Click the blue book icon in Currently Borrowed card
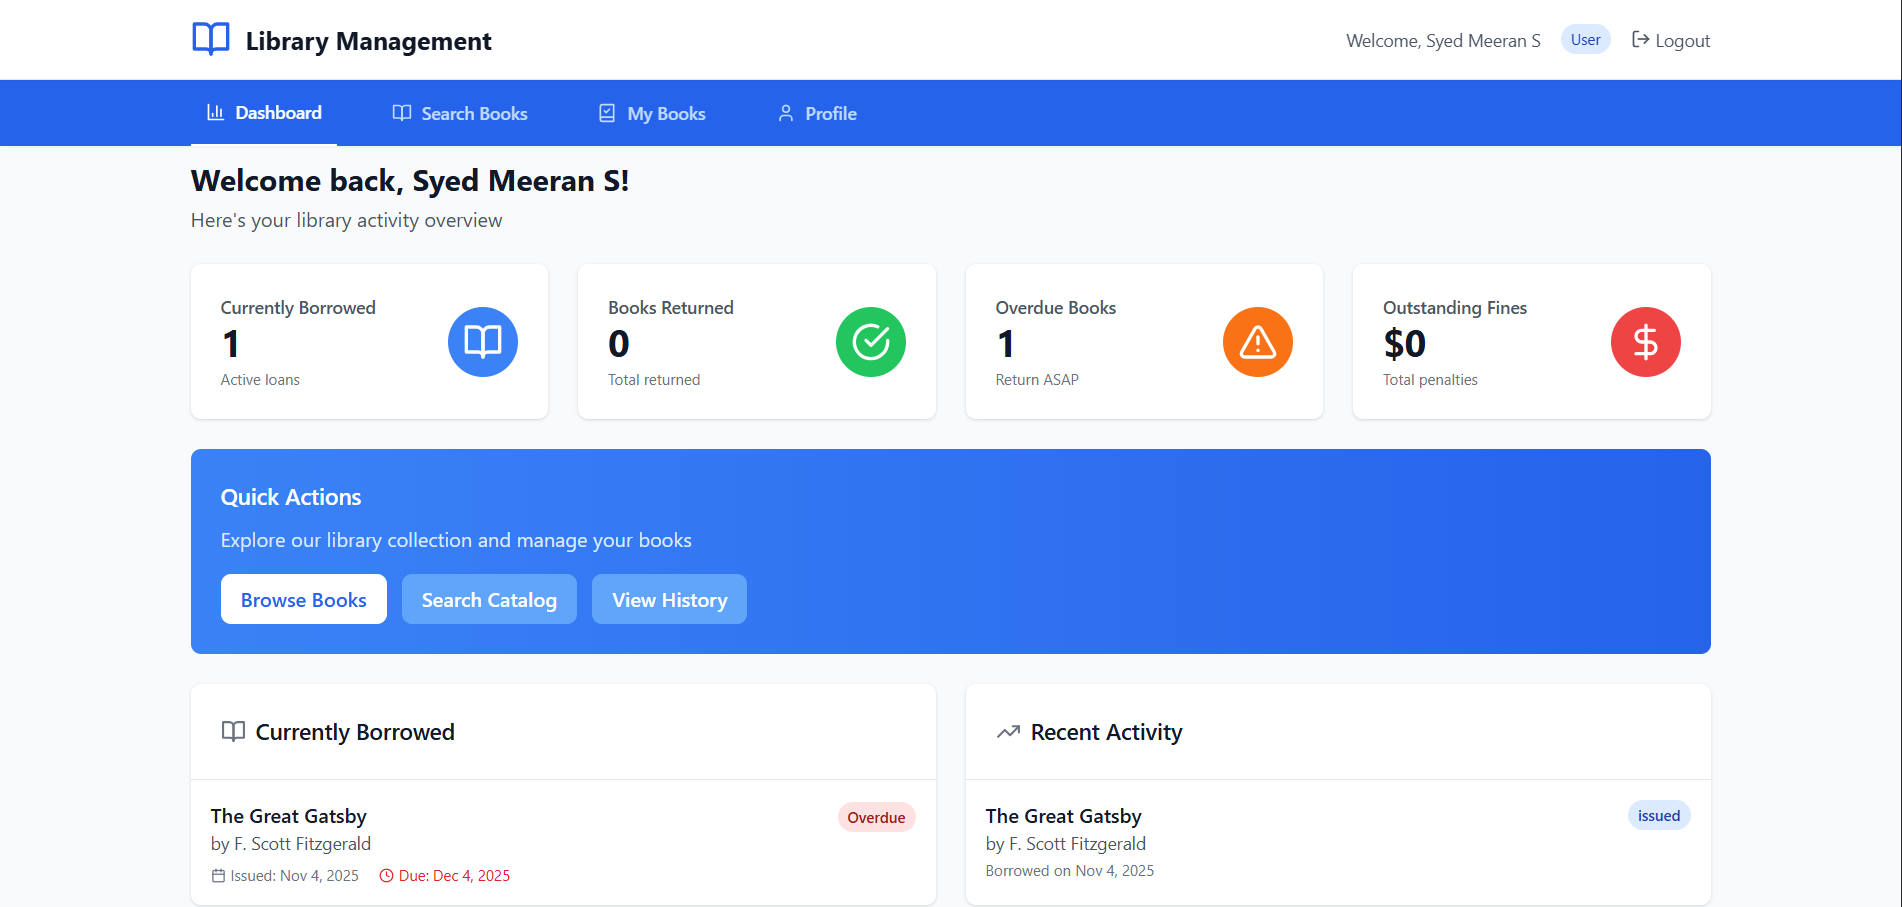 (482, 342)
